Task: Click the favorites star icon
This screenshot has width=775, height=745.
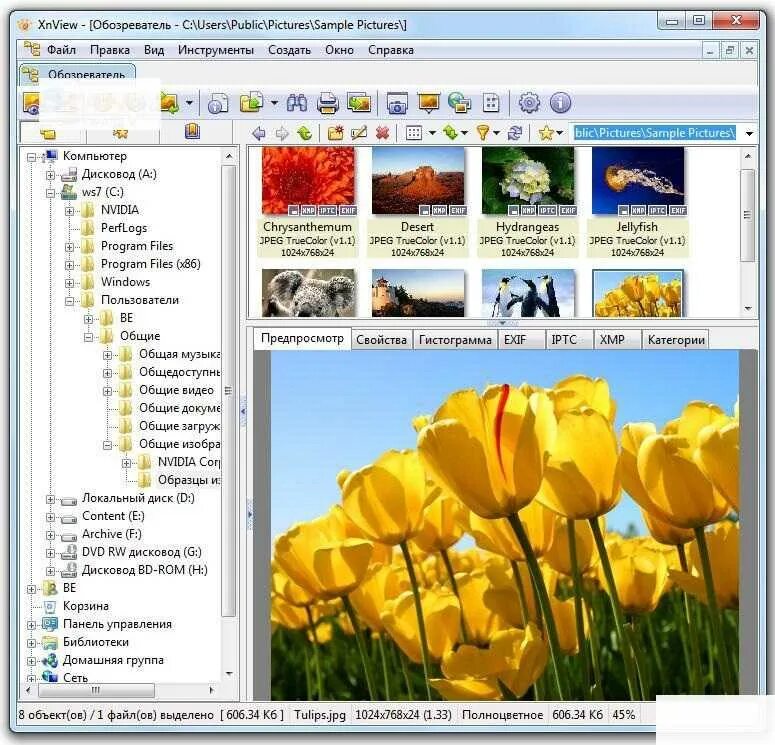Action: (546, 133)
